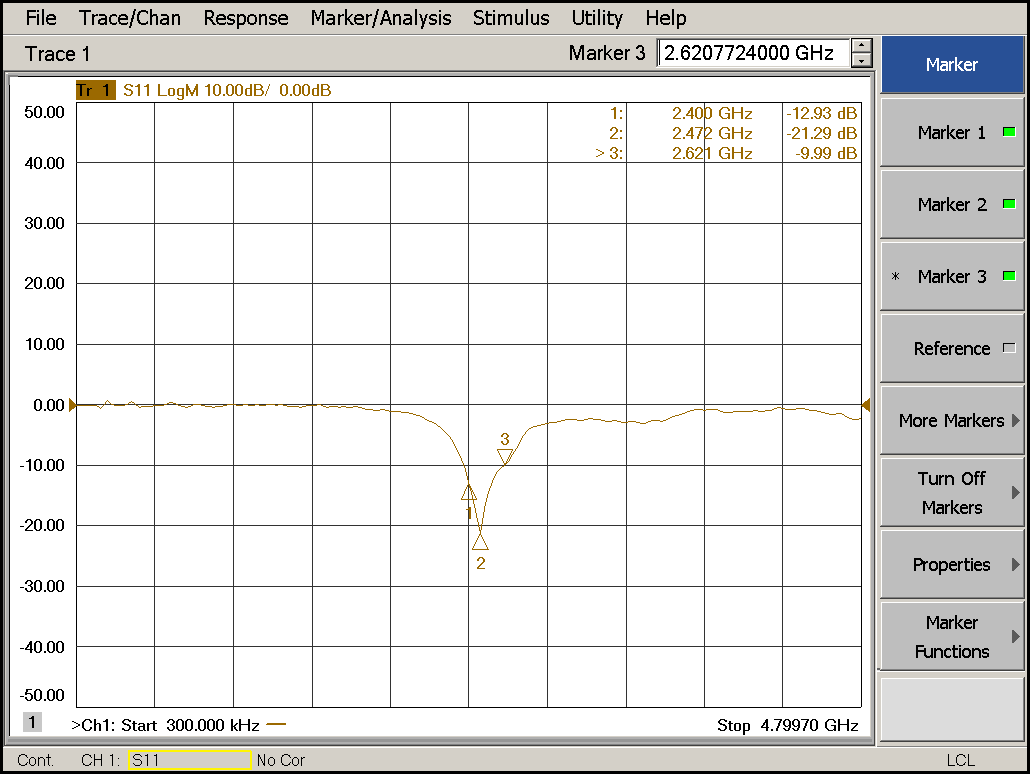The image size is (1030, 774).
Task: Click the left reference level arrow
Action: coord(72,405)
